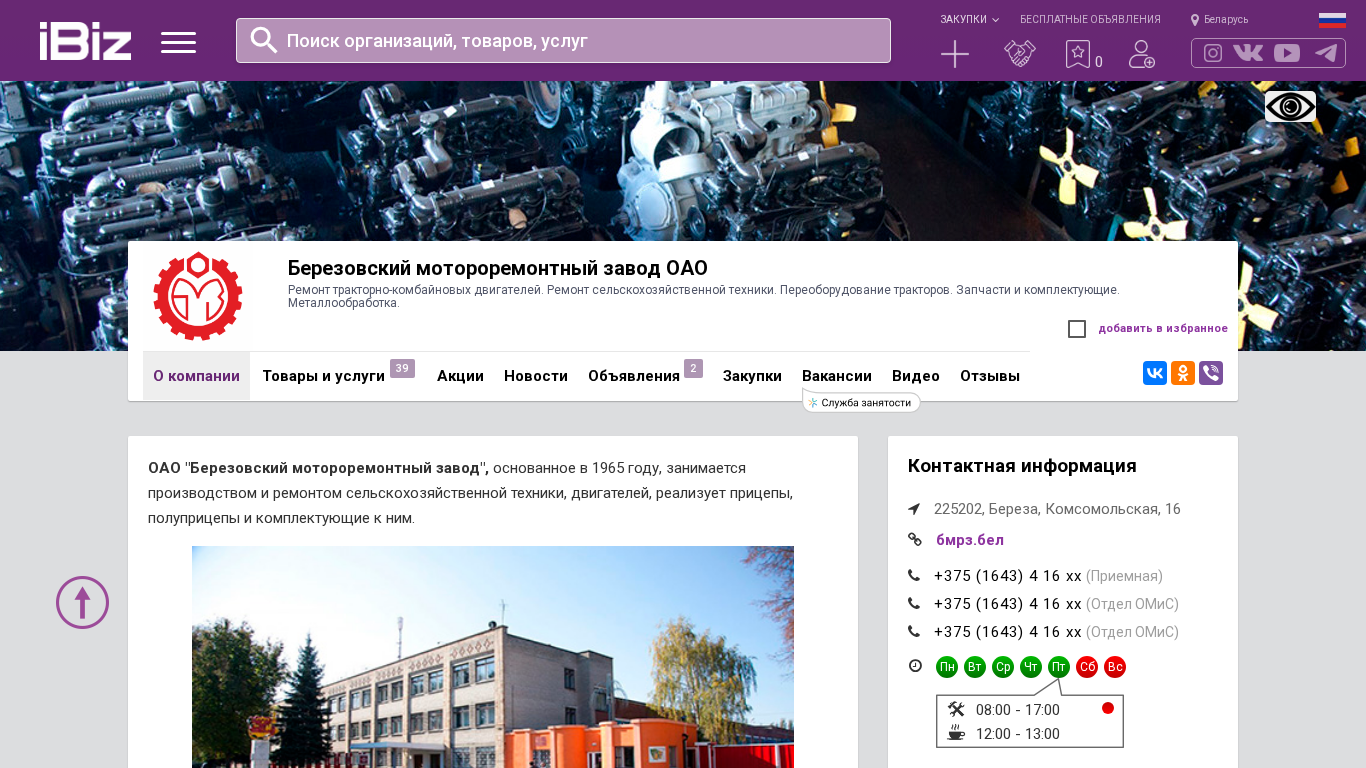Switch to the Акции tab
This screenshot has width=1366, height=768.
[x=460, y=376]
